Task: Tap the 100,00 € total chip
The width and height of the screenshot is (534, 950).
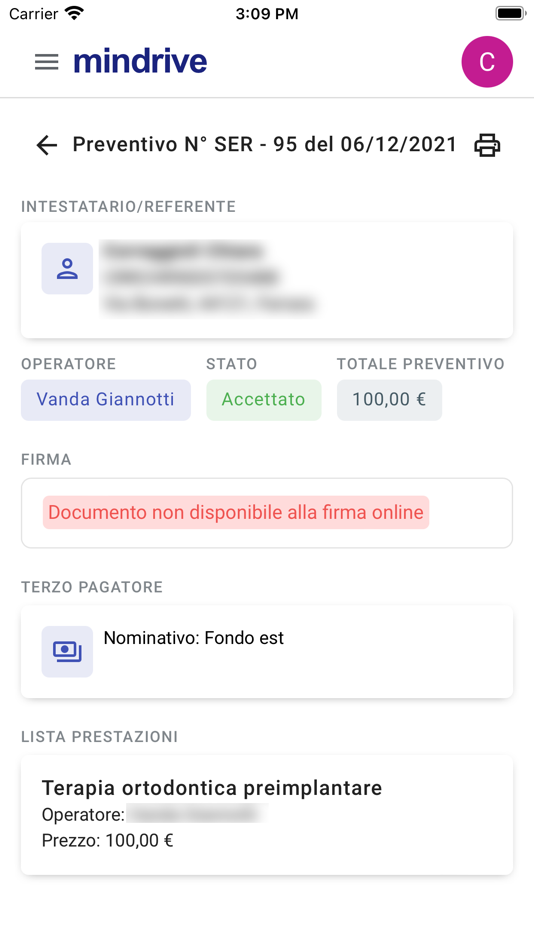Action: (389, 400)
